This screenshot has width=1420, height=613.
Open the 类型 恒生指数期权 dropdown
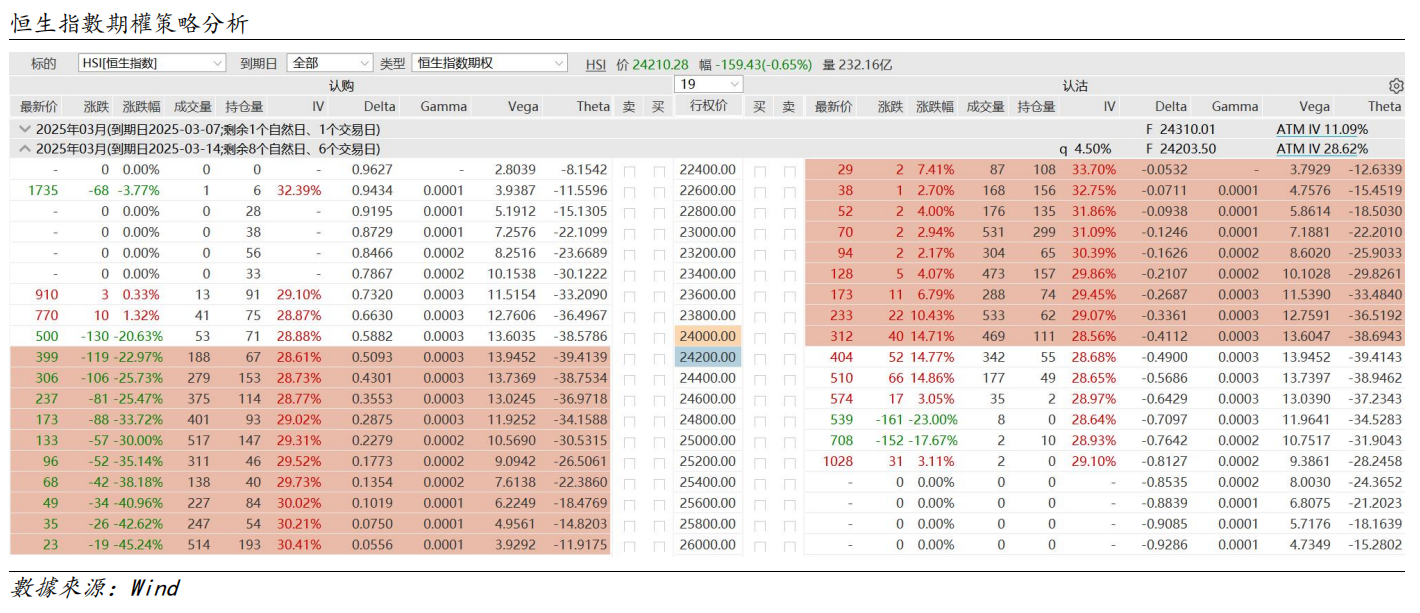(x=490, y=63)
